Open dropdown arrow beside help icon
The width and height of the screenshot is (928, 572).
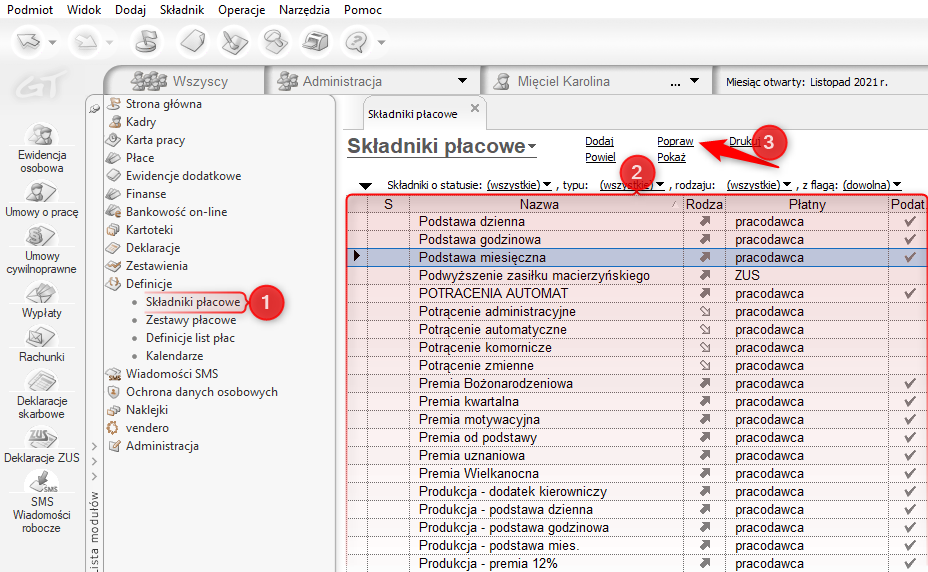[381, 42]
